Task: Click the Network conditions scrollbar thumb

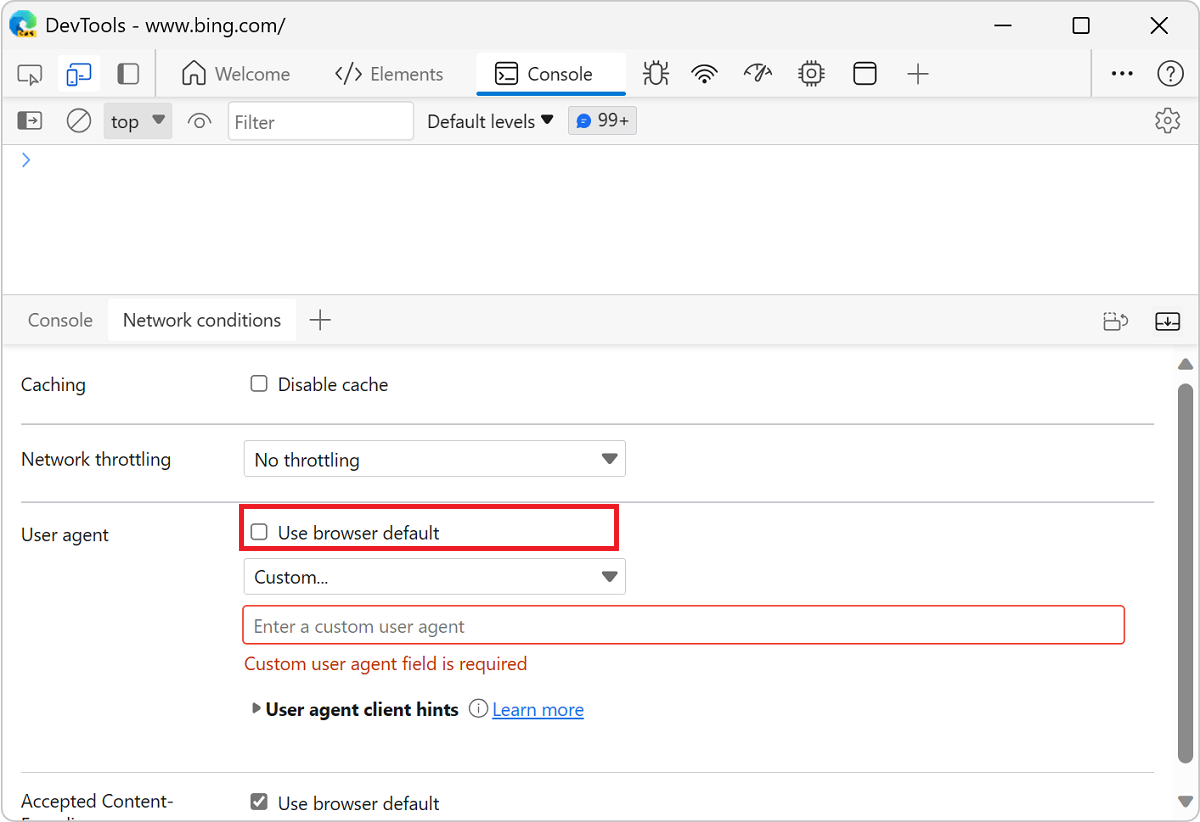Action: pyautogui.click(x=1186, y=574)
